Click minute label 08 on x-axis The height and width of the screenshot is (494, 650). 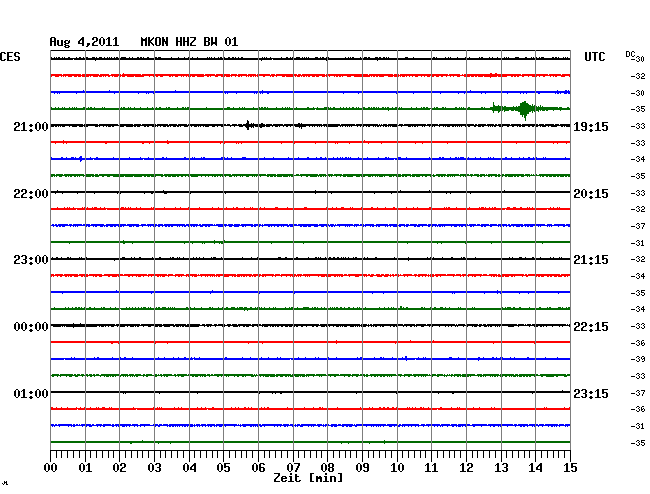[327, 467]
